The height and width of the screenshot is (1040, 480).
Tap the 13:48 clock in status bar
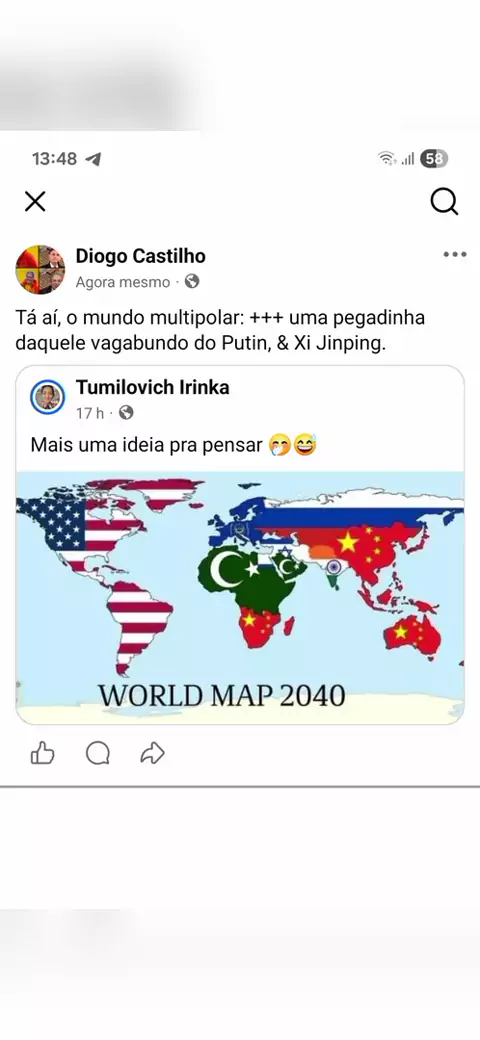point(54,159)
